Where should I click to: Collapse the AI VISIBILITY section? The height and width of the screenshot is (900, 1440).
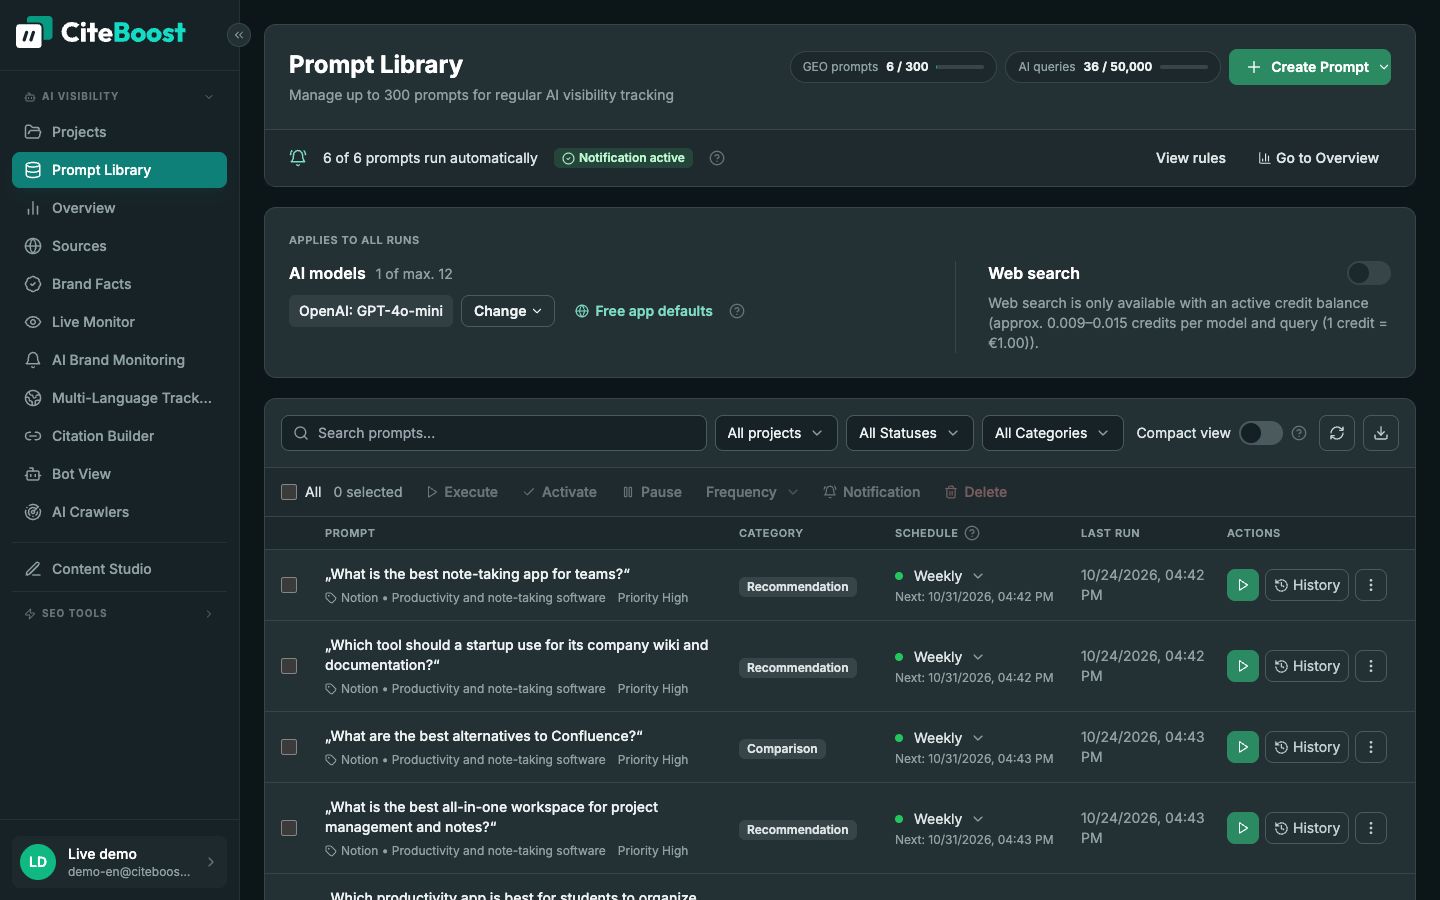click(209, 97)
